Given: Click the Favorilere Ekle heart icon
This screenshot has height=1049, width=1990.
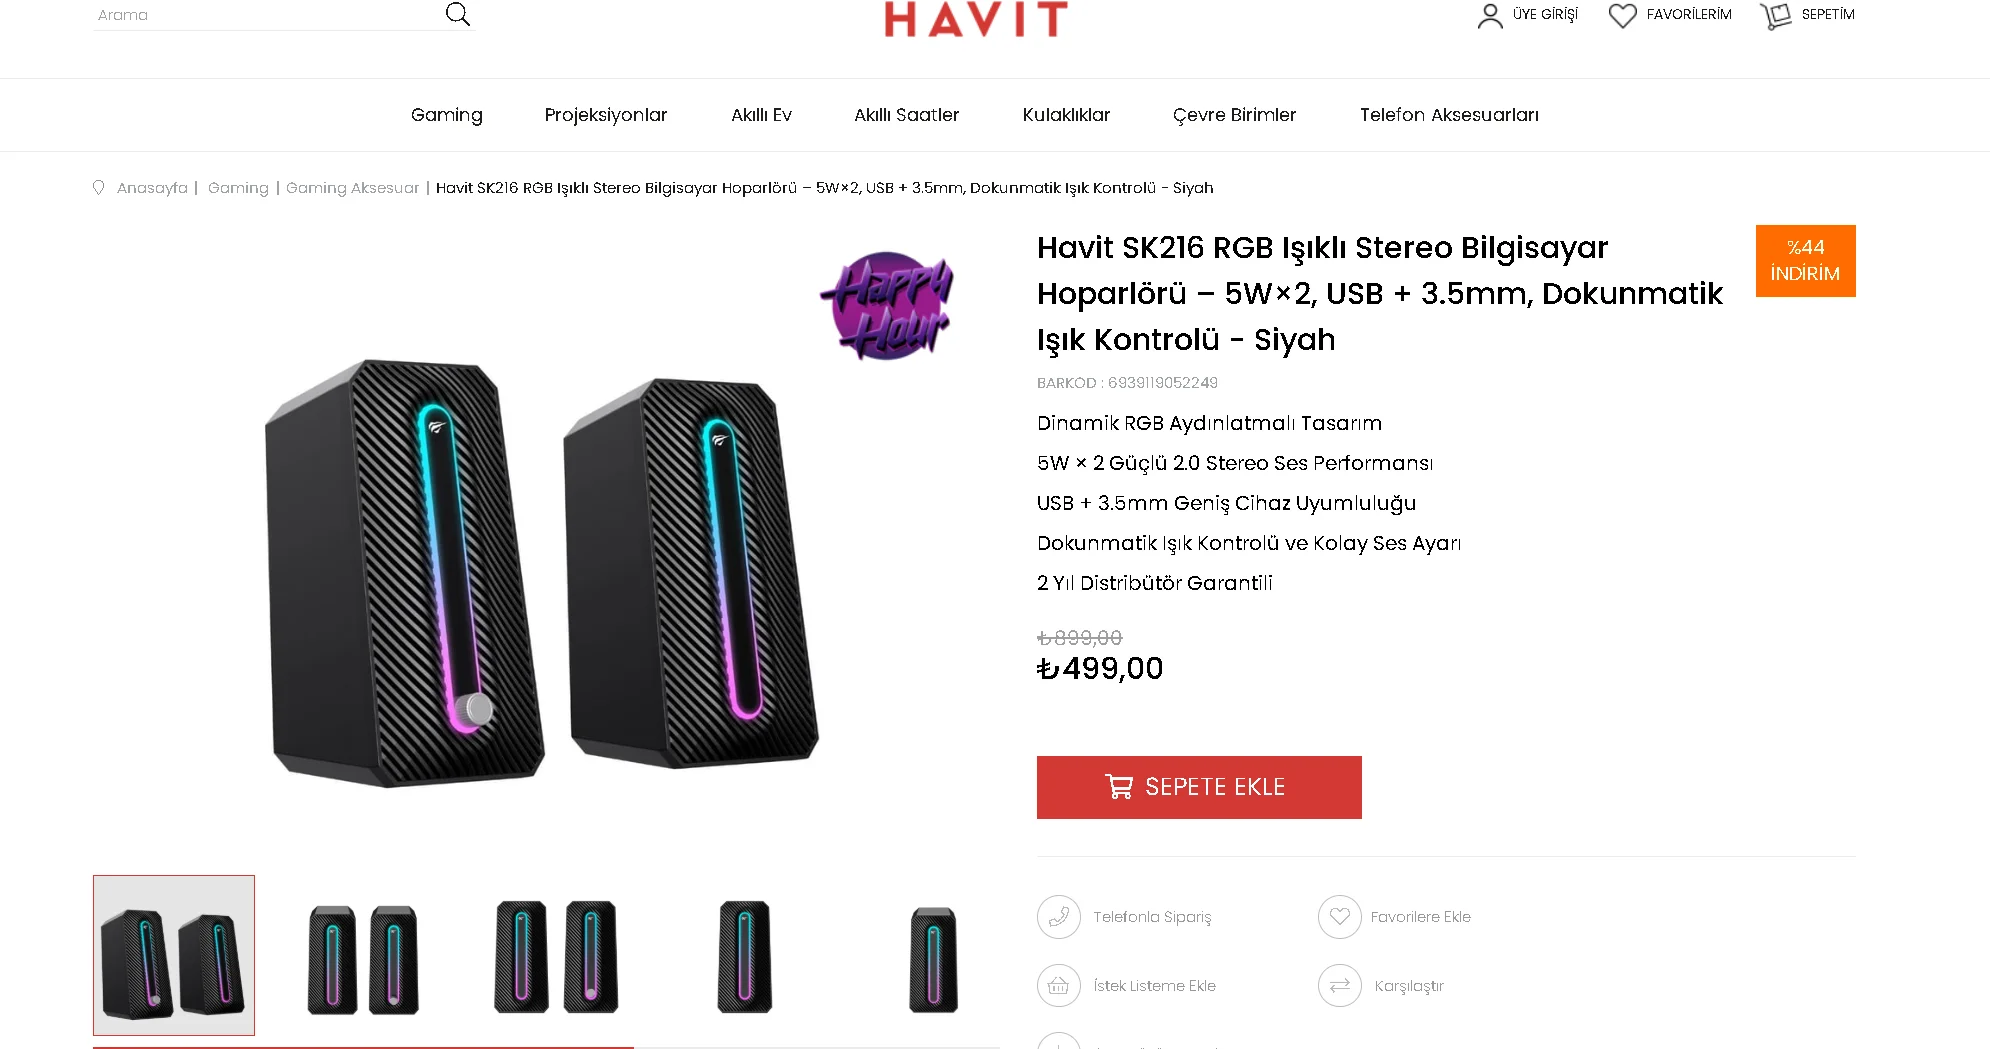Looking at the screenshot, I should tap(1340, 917).
